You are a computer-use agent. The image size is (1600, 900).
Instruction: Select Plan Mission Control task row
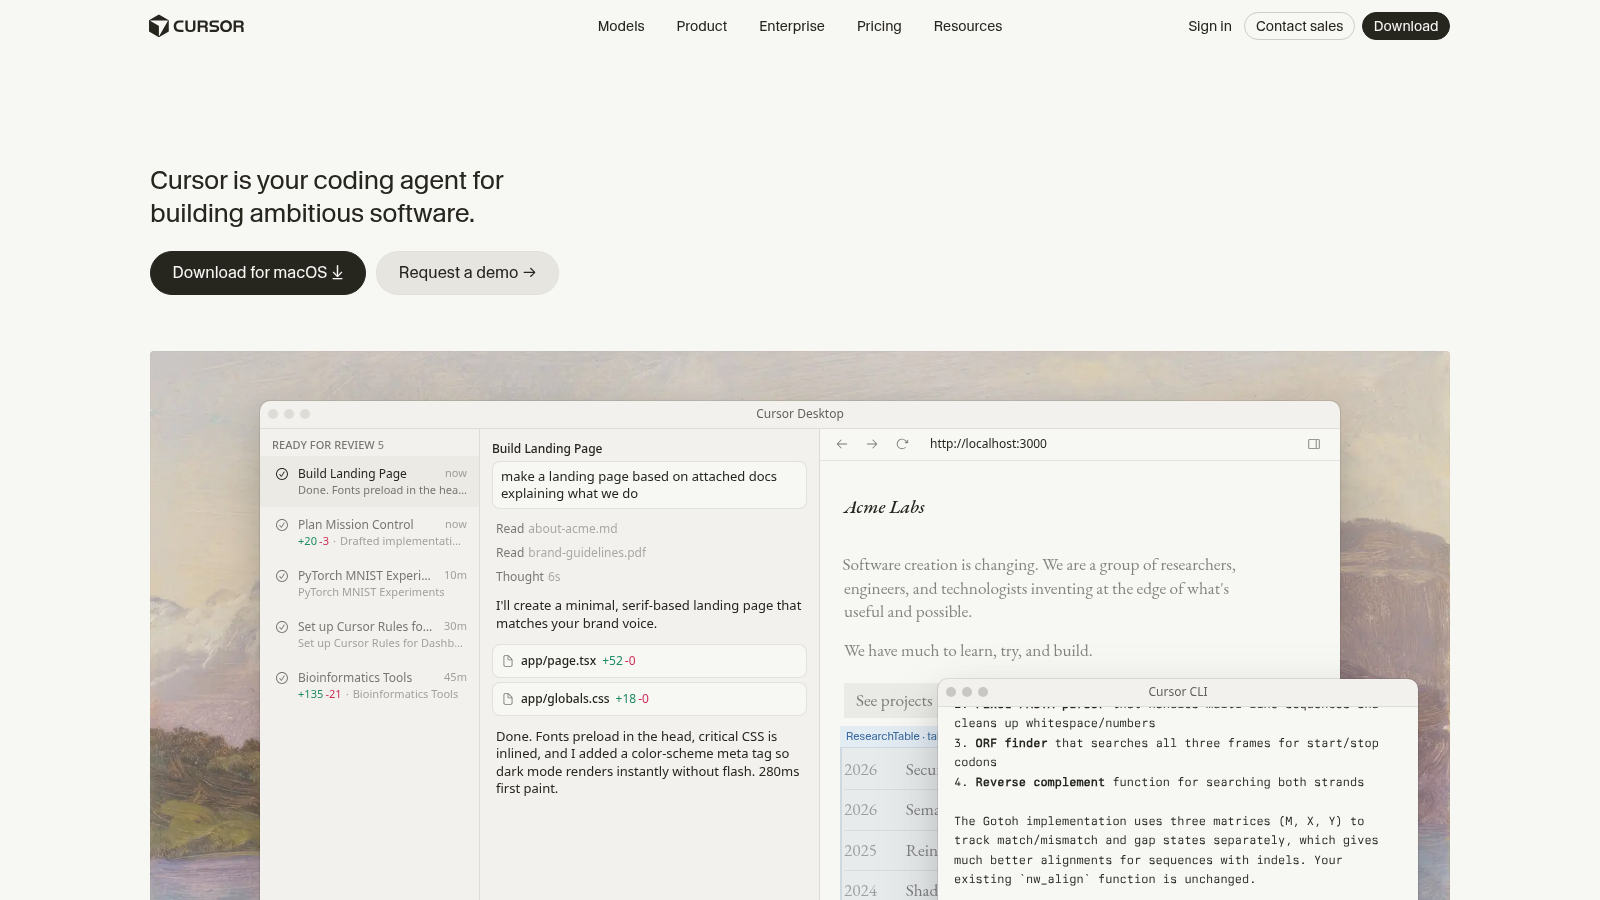point(370,533)
